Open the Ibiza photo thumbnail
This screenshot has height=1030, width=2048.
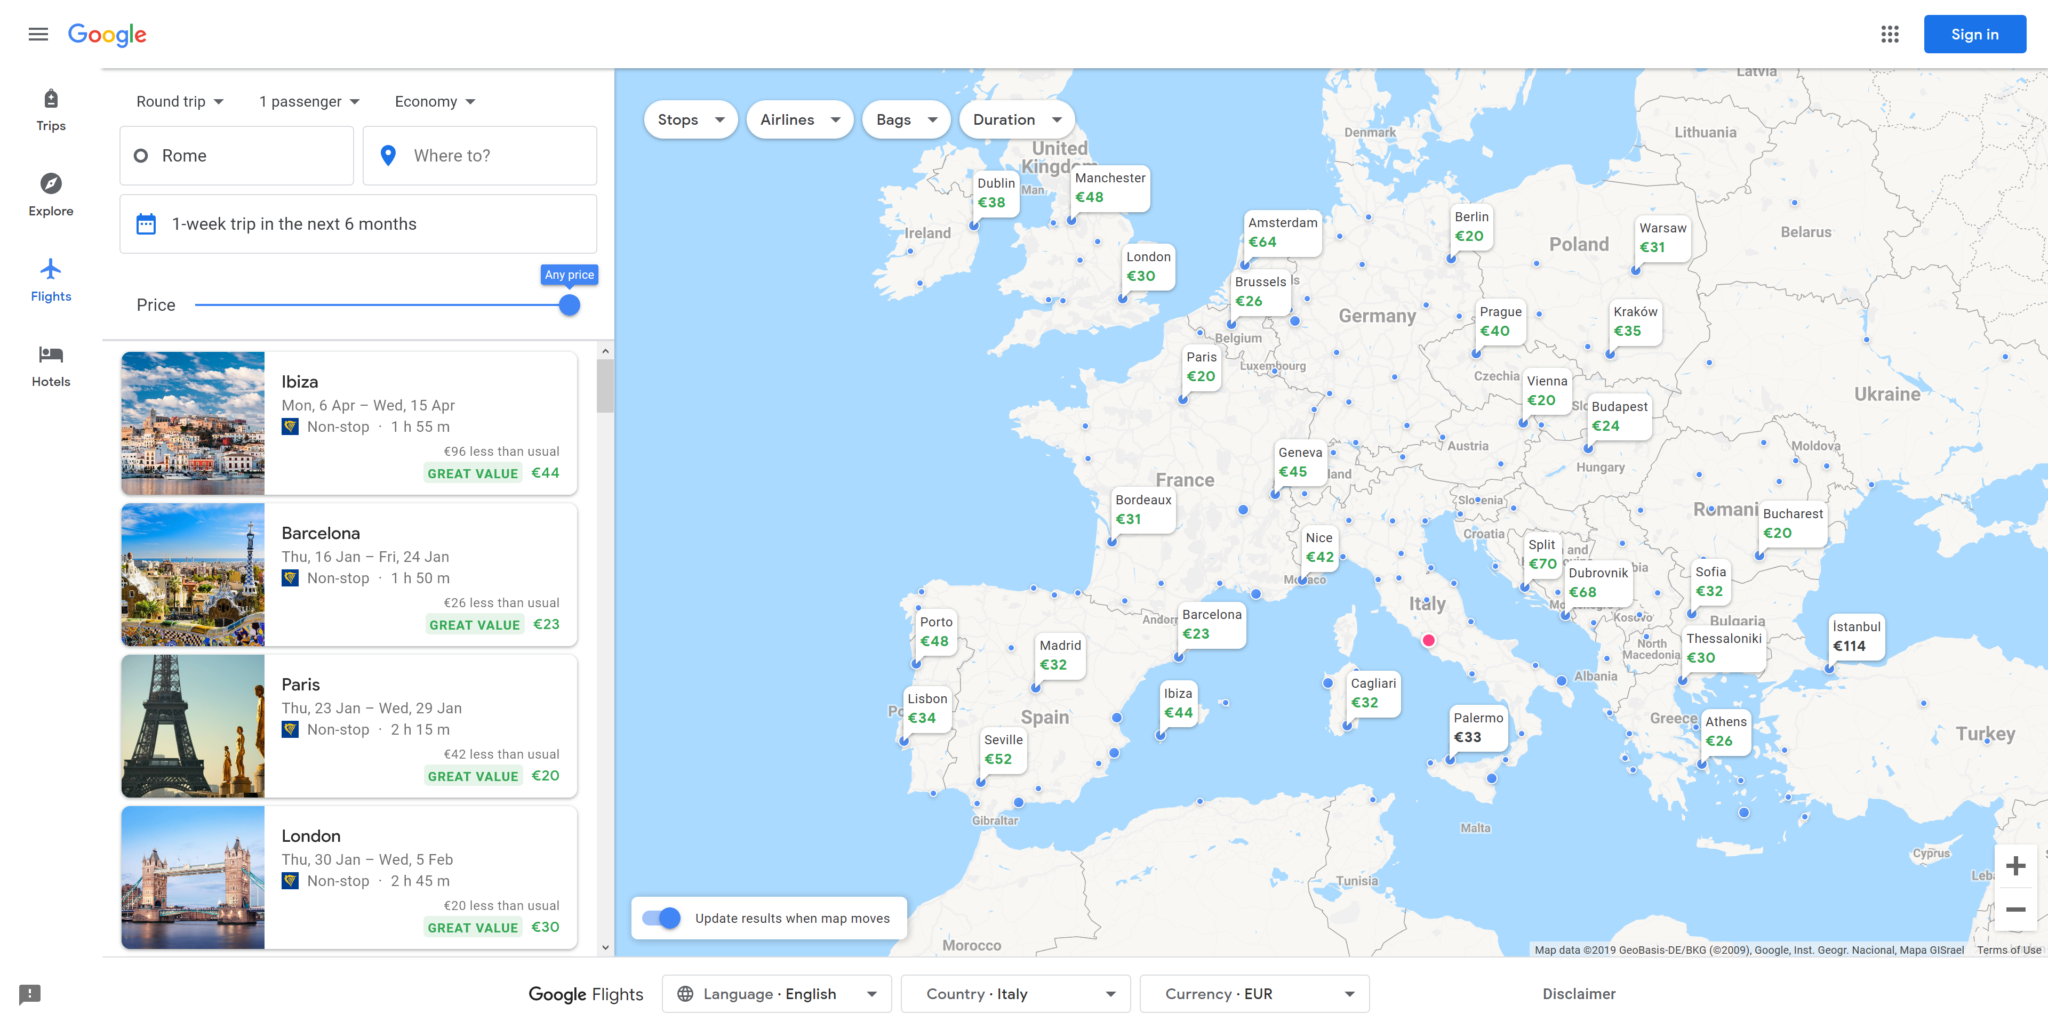[x=193, y=423]
